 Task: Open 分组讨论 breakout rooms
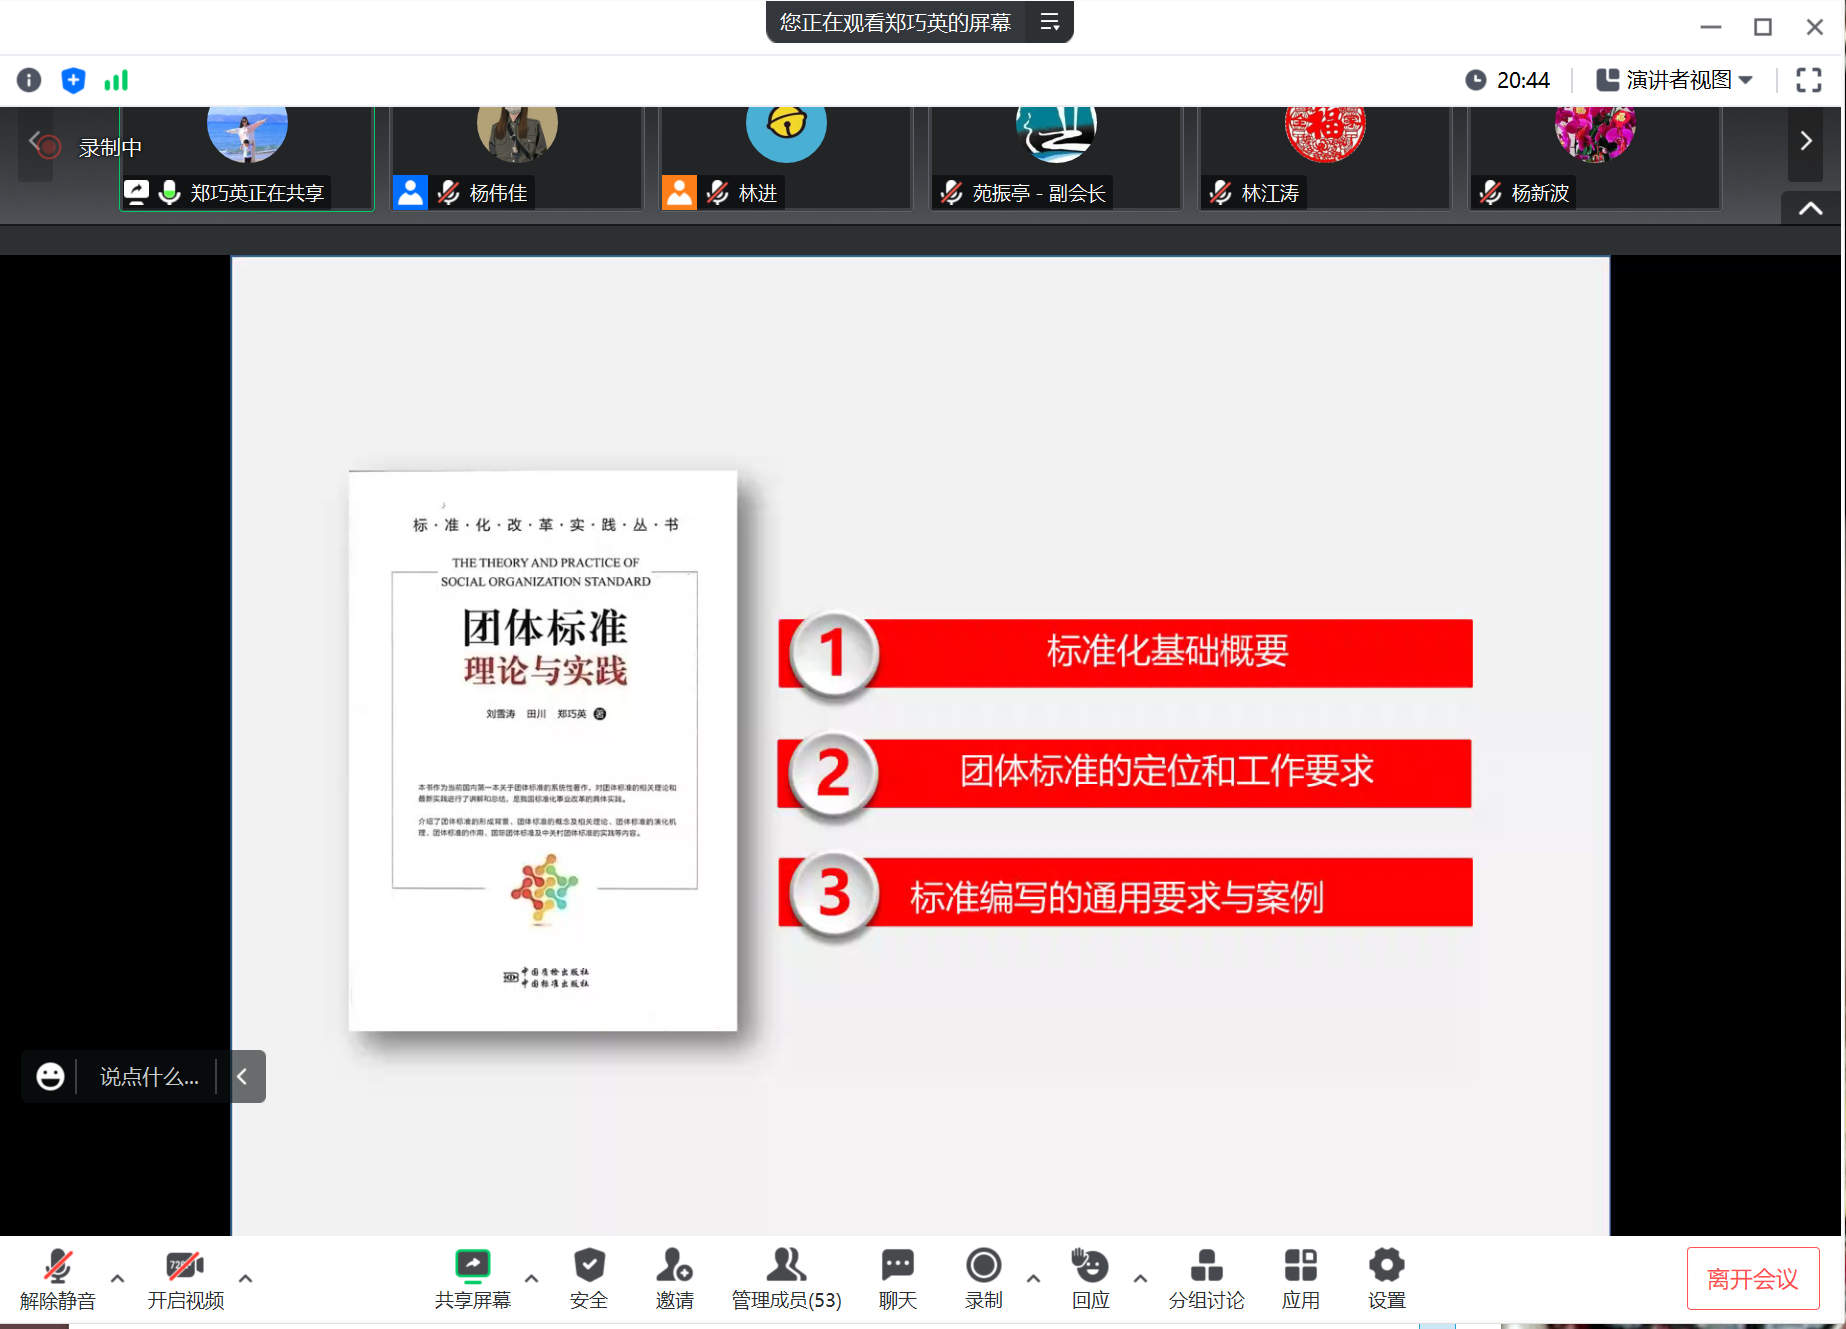(x=1206, y=1279)
